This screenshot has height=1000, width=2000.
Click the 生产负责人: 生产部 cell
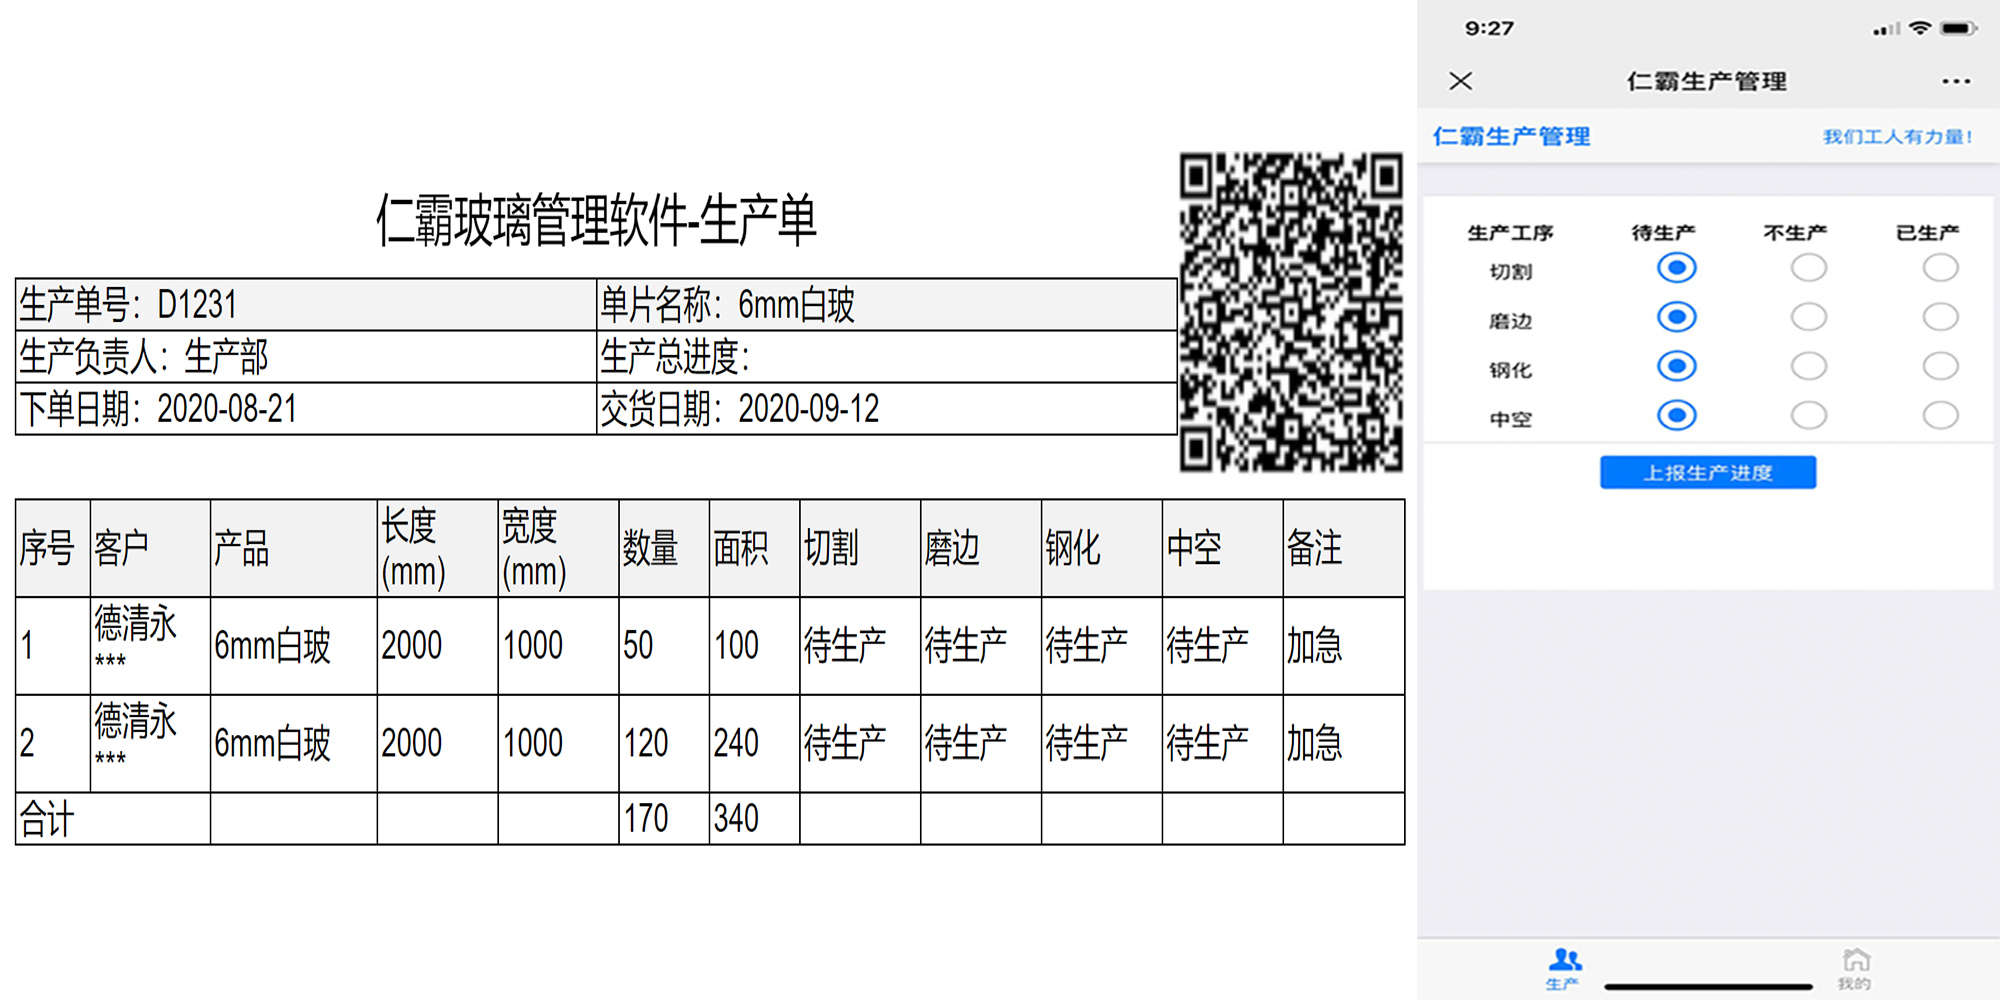(x=306, y=357)
